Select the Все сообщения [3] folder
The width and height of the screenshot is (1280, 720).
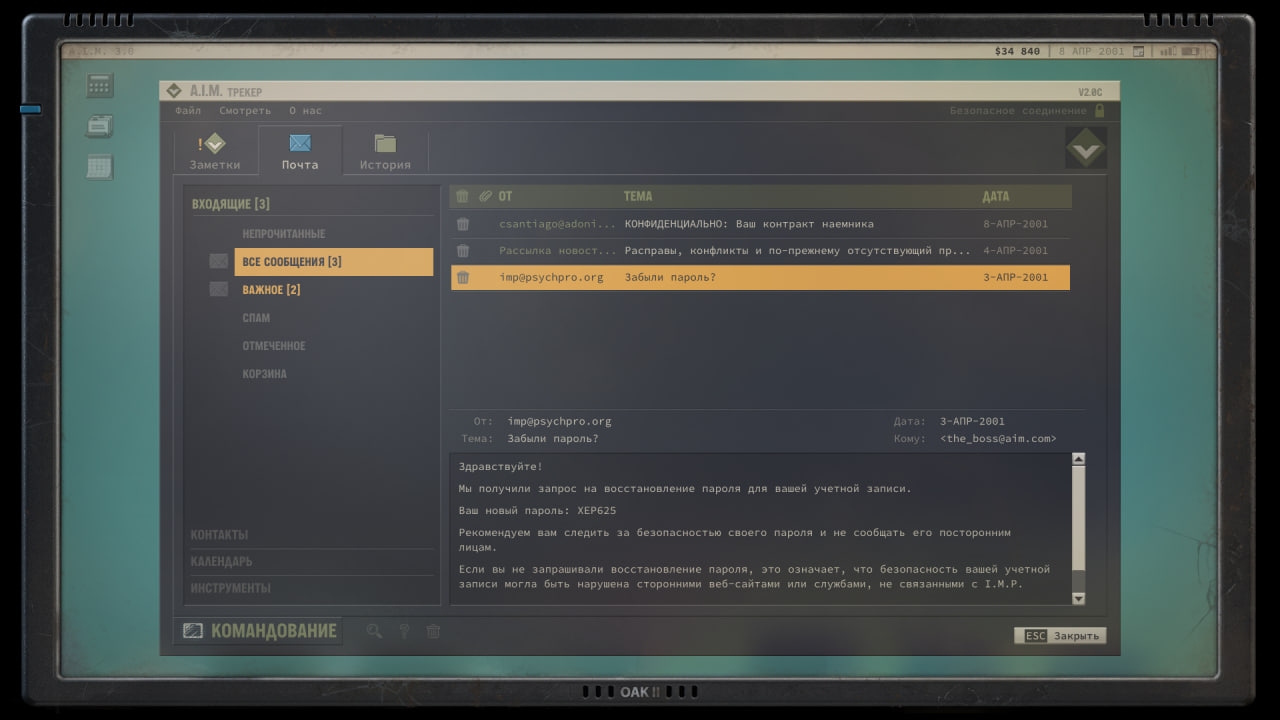coord(334,262)
